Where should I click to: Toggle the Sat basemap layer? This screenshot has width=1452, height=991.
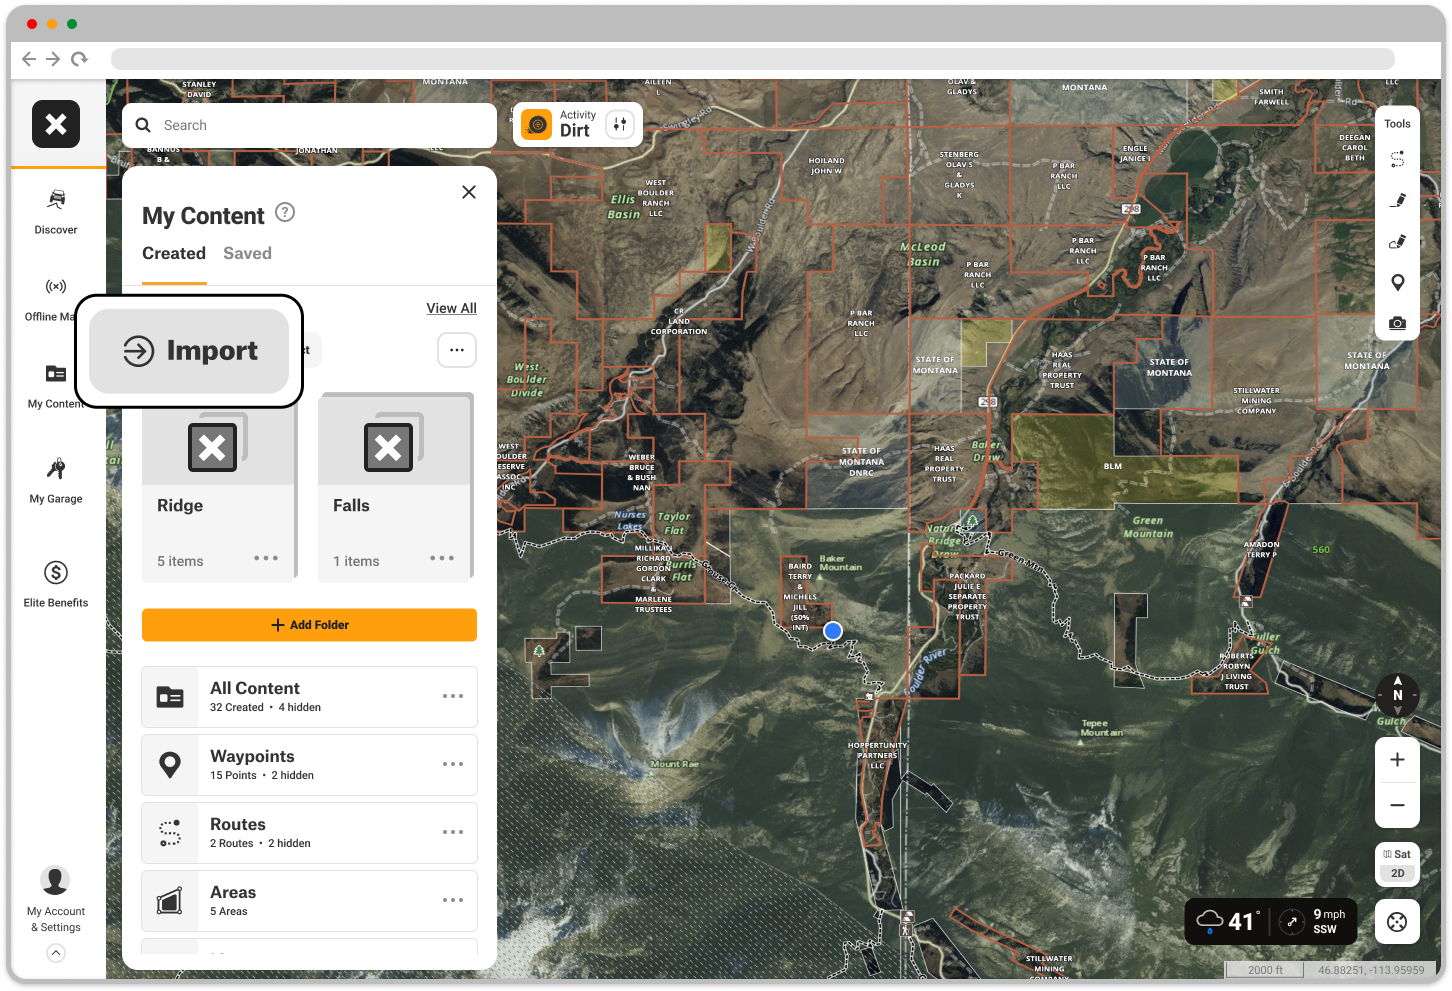click(x=1397, y=854)
